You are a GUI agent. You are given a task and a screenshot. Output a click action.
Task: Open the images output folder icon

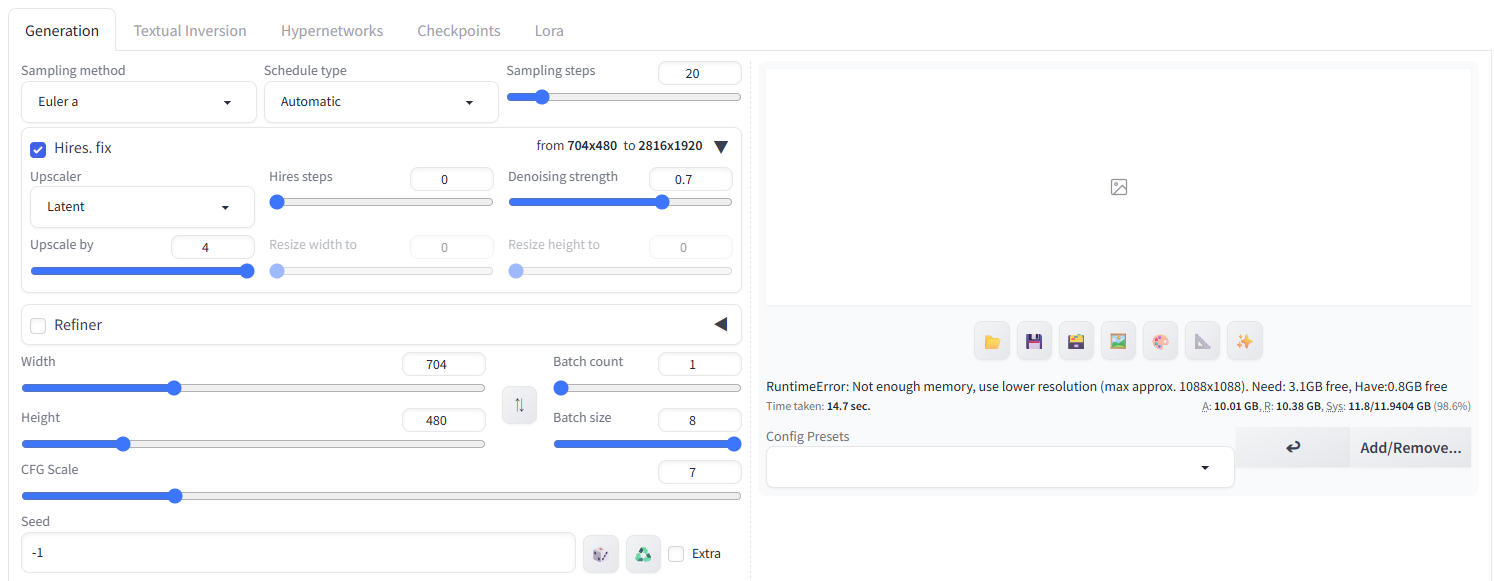point(992,341)
